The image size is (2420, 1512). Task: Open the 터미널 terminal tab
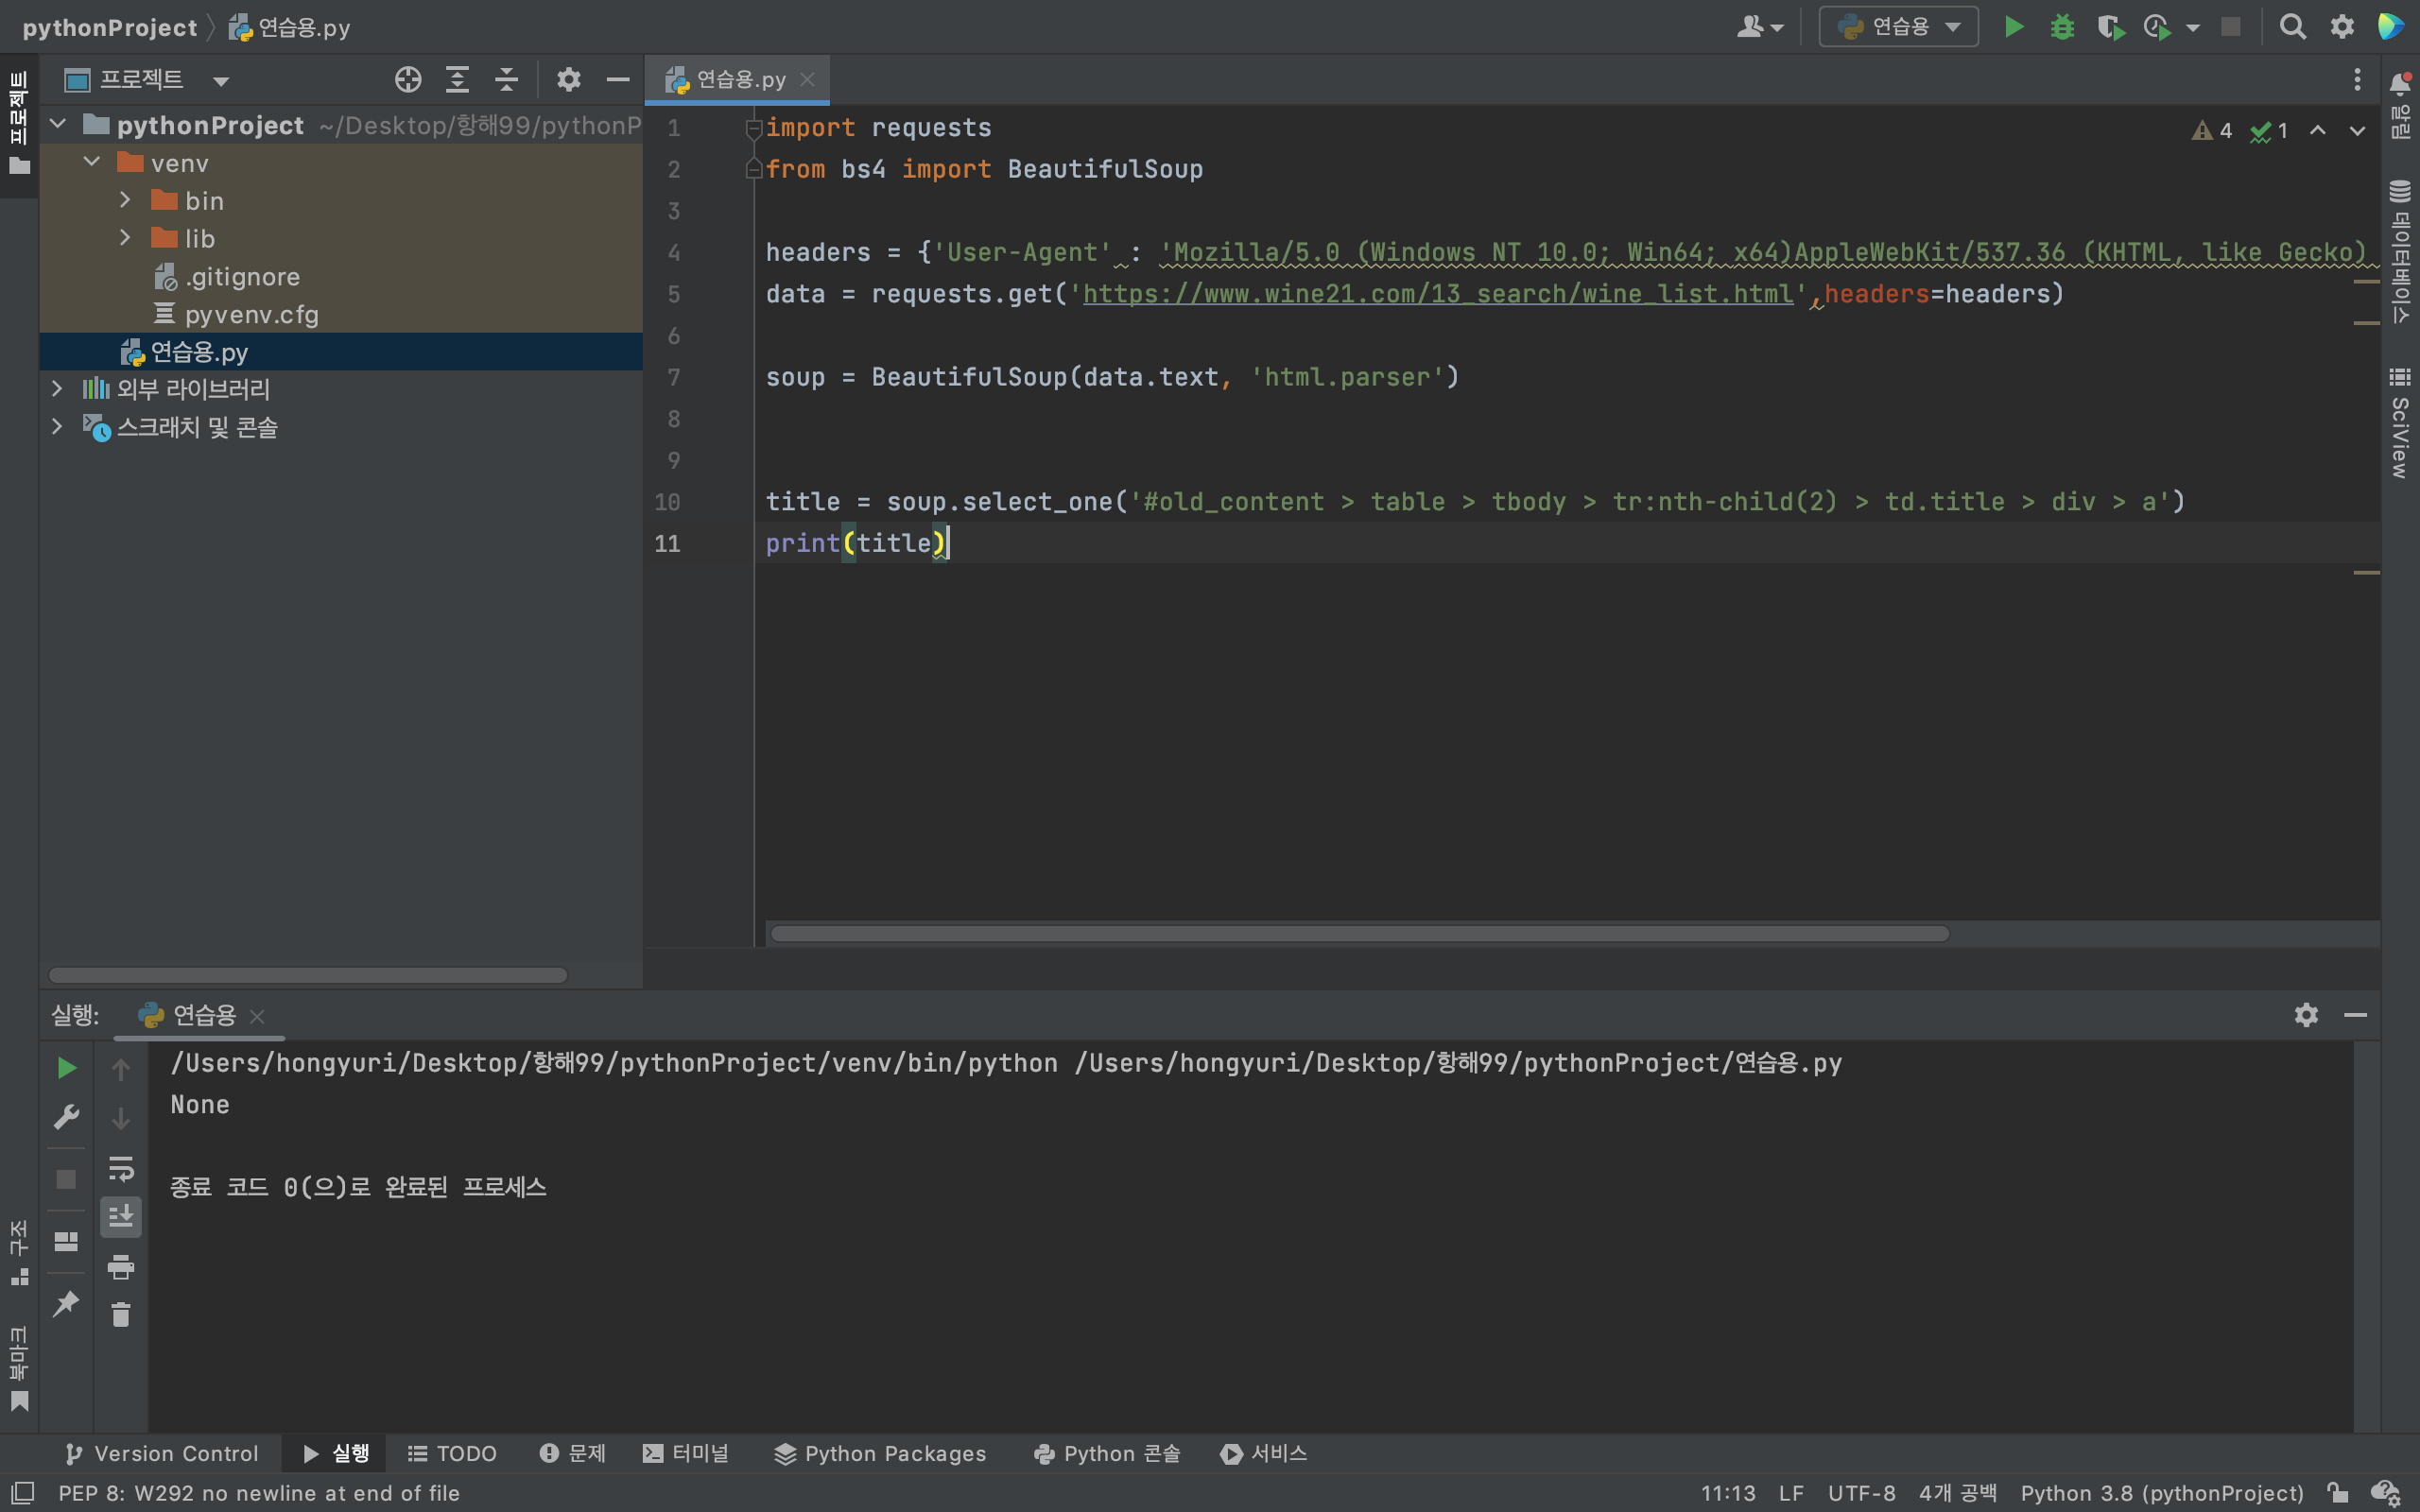pos(686,1453)
